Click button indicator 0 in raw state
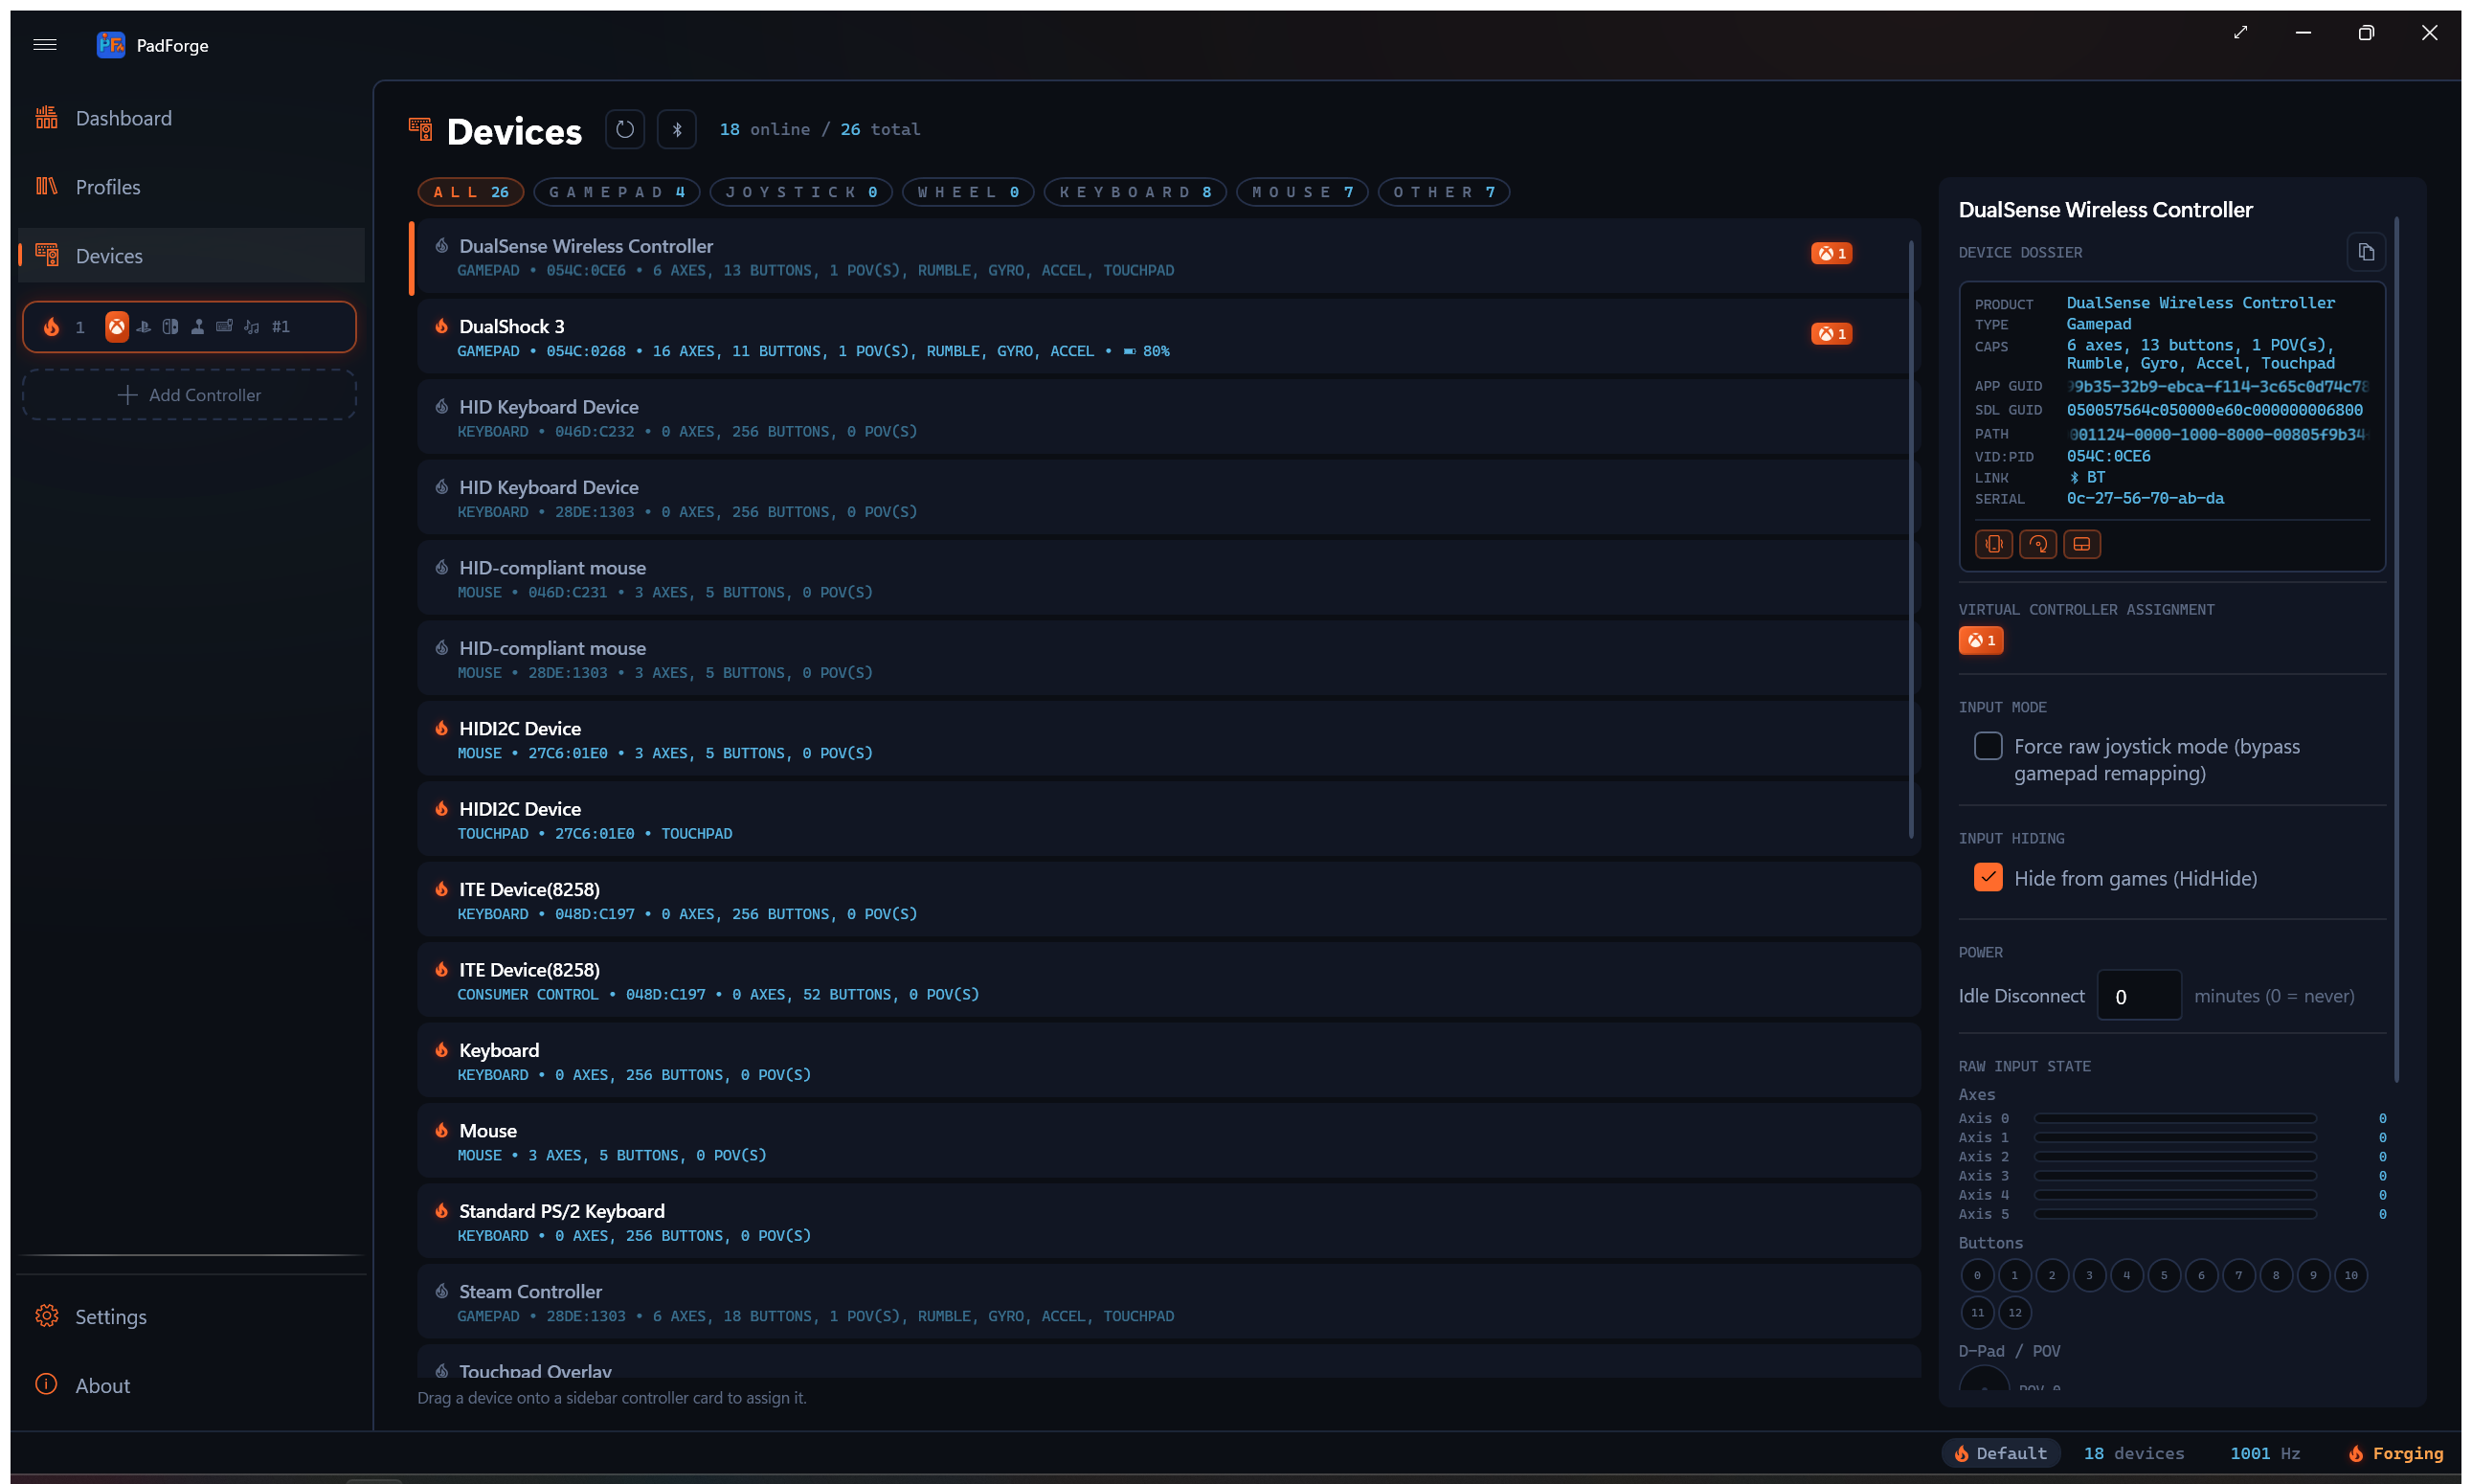Viewport: 2472px width, 1484px height. (x=1977, y=1275)
